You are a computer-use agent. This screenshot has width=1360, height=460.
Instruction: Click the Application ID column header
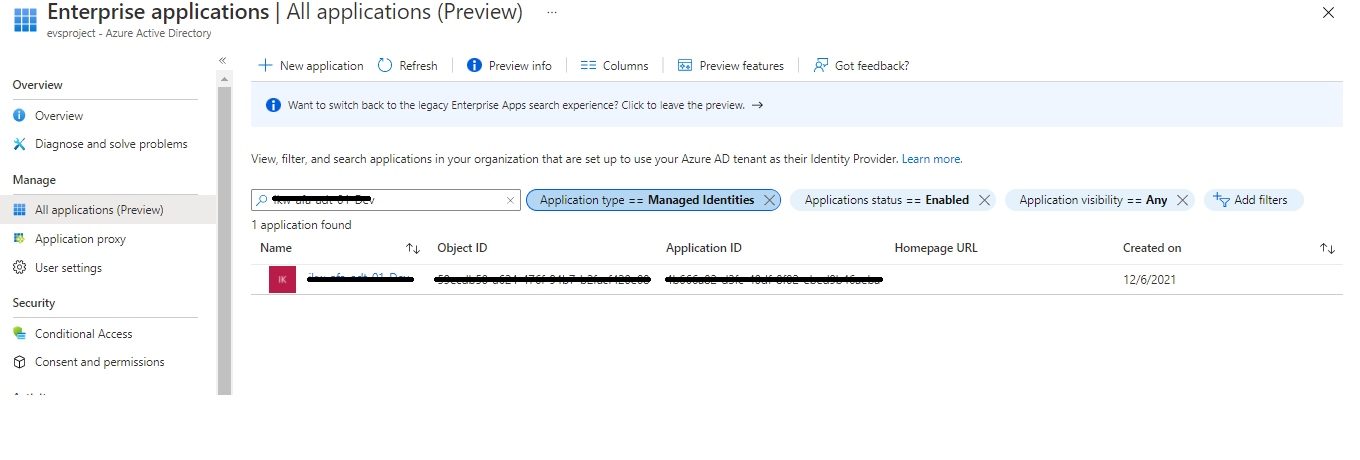[704, 248]
